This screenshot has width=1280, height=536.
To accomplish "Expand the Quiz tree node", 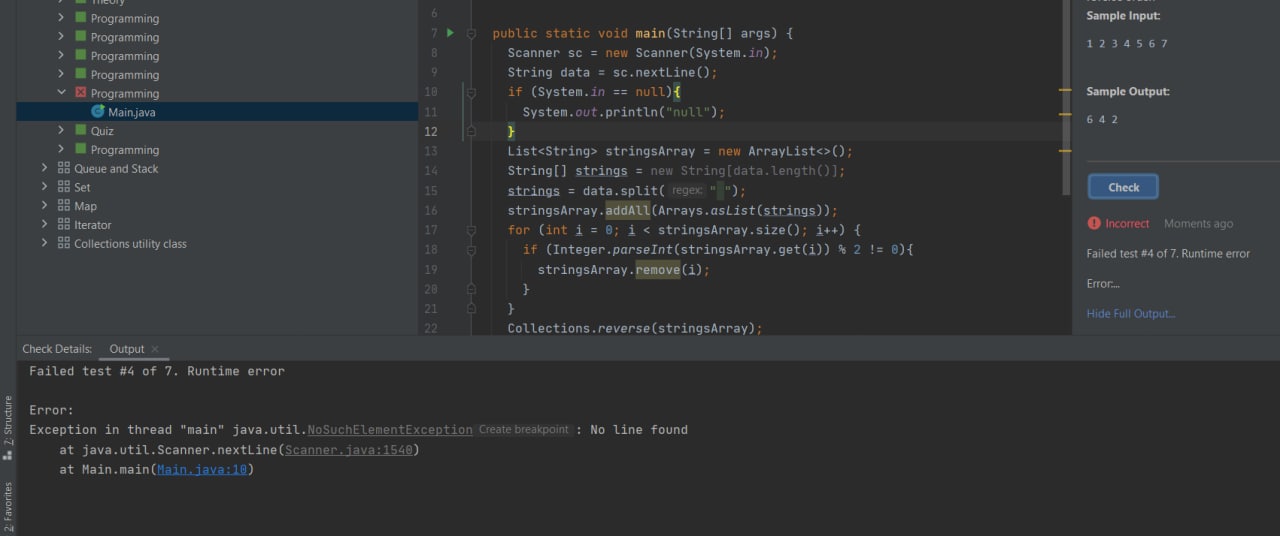I will [x=62, y=130].
